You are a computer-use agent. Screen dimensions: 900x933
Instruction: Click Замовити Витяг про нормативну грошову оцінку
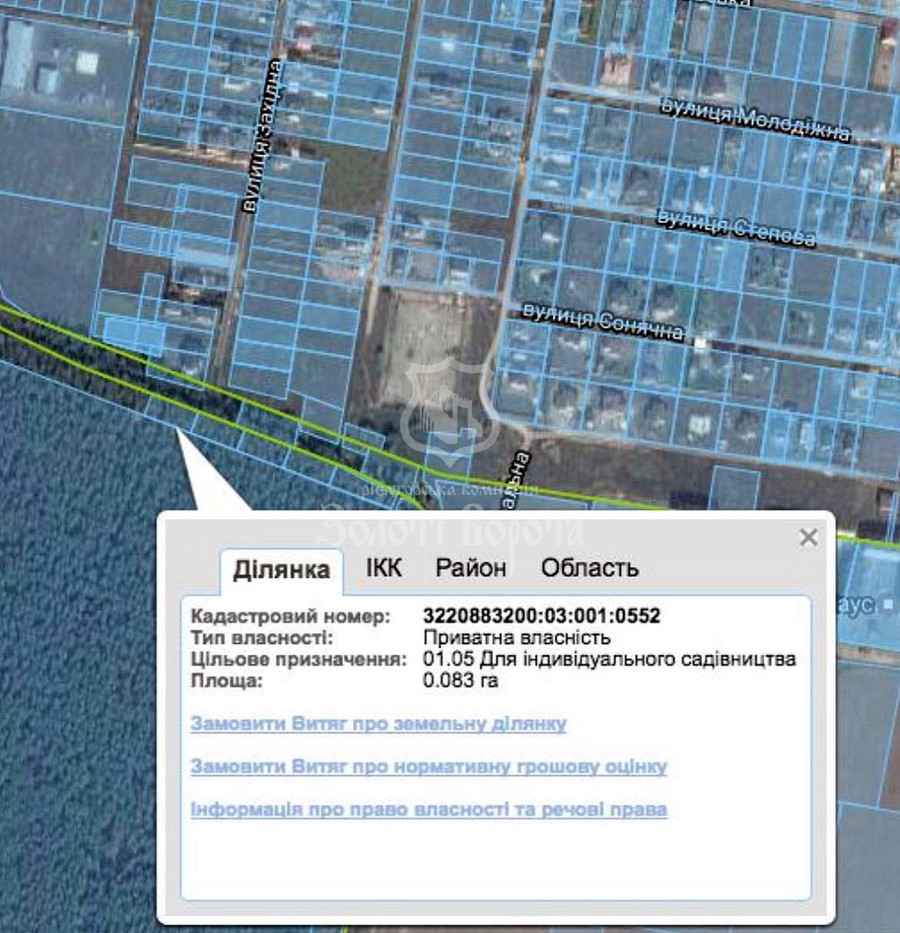[428, 767]
